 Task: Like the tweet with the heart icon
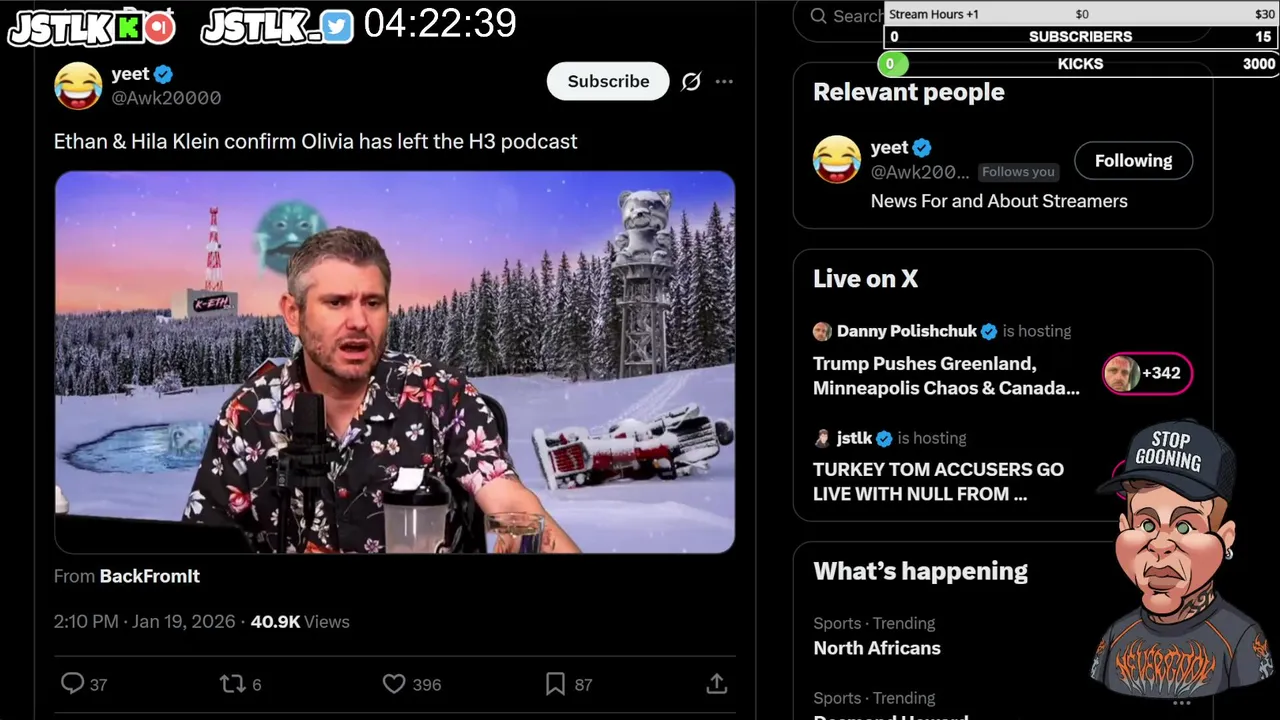[394, 684]
